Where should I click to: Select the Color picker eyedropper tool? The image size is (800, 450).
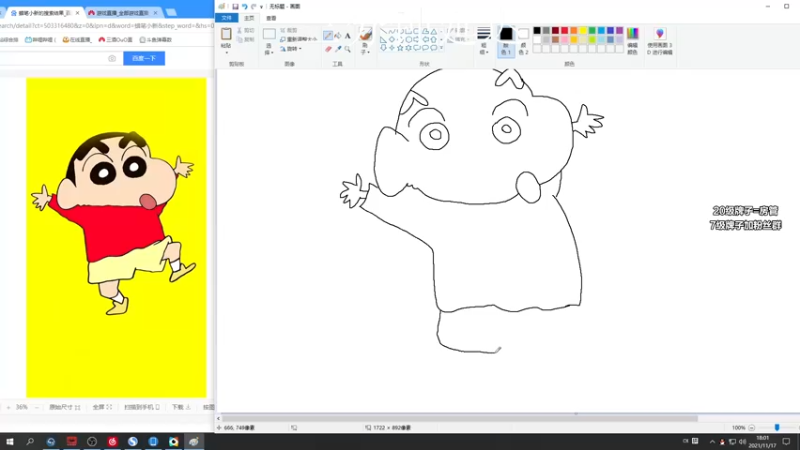click(338, 49)
